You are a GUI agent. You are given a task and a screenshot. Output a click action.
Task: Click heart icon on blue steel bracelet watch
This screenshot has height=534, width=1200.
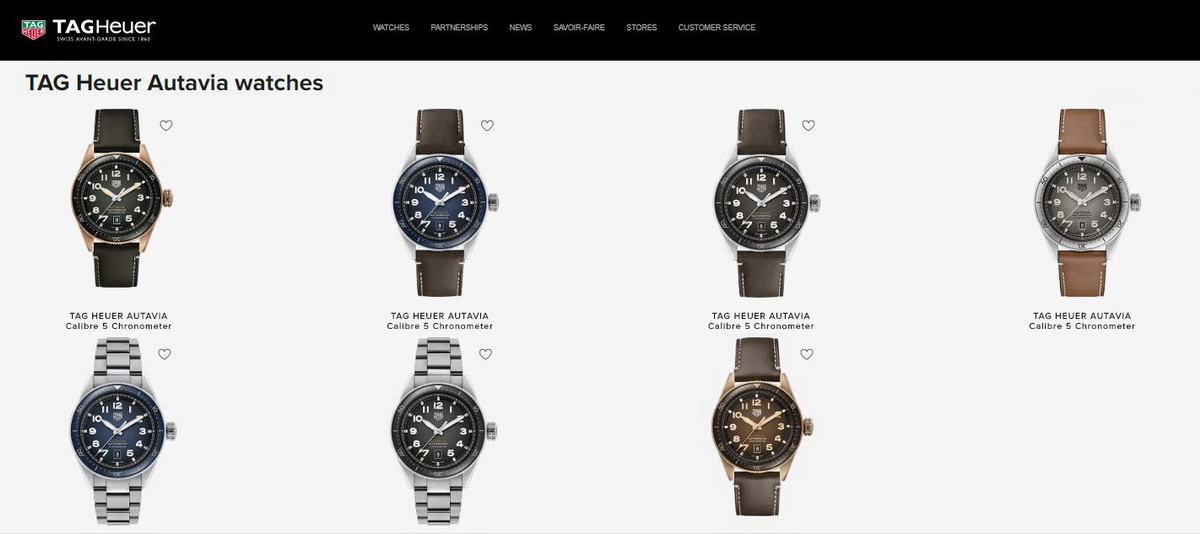pyautogui.click(x=165, y=353)
